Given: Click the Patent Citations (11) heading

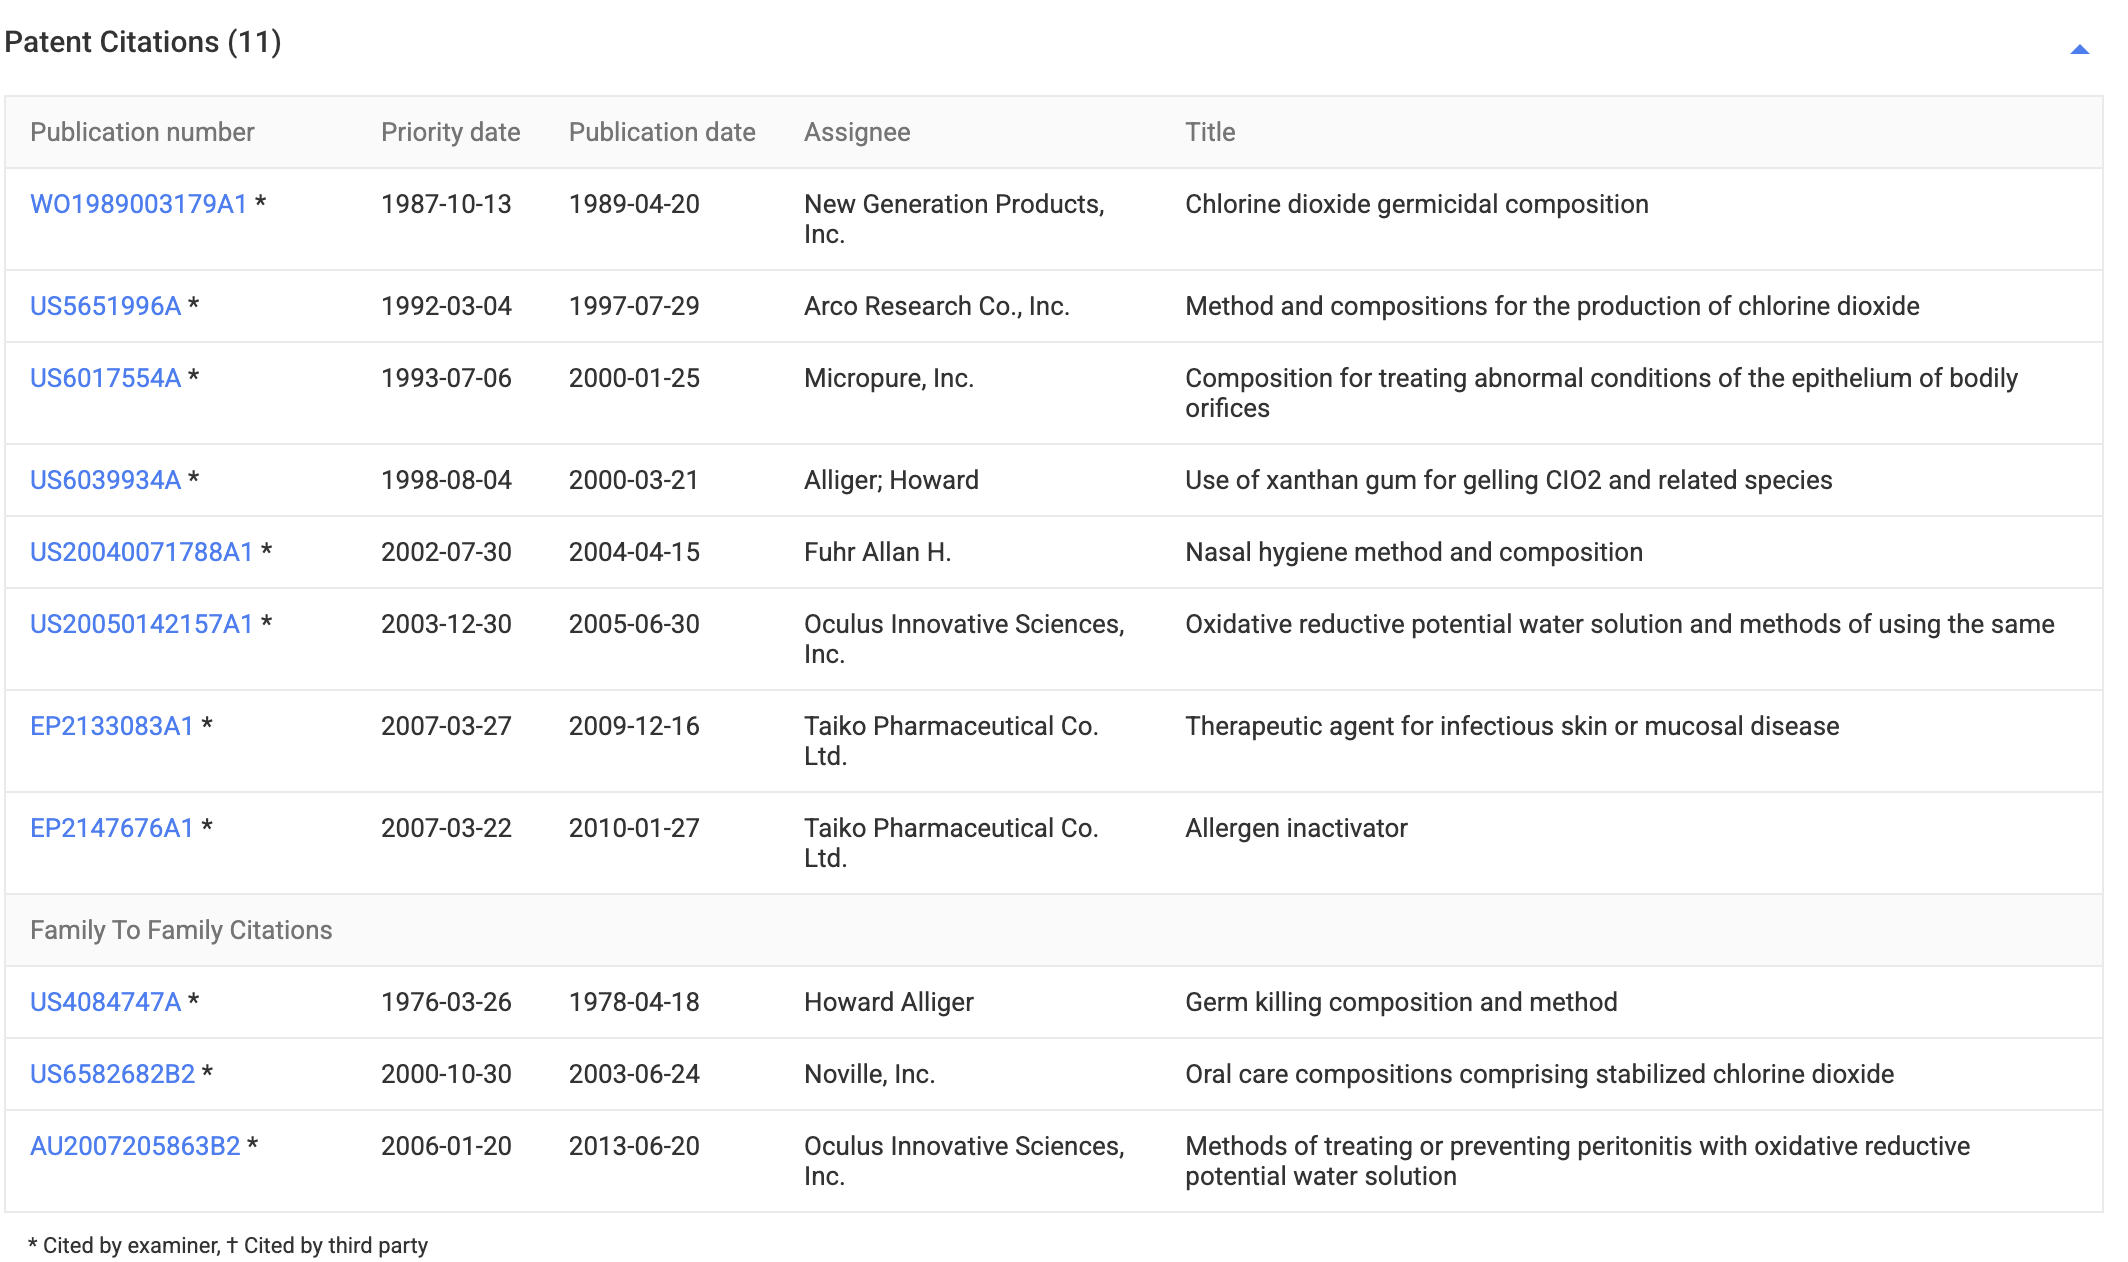Looking at the screenshot, I should [x=143, y=42].
